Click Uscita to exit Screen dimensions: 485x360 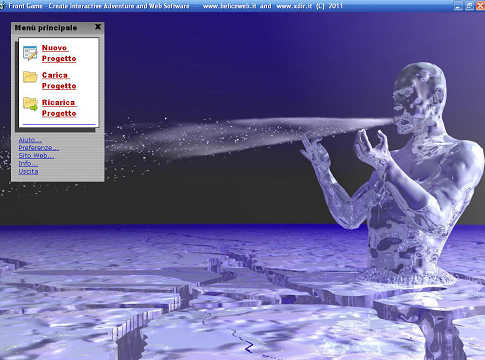tap(28, 171)
